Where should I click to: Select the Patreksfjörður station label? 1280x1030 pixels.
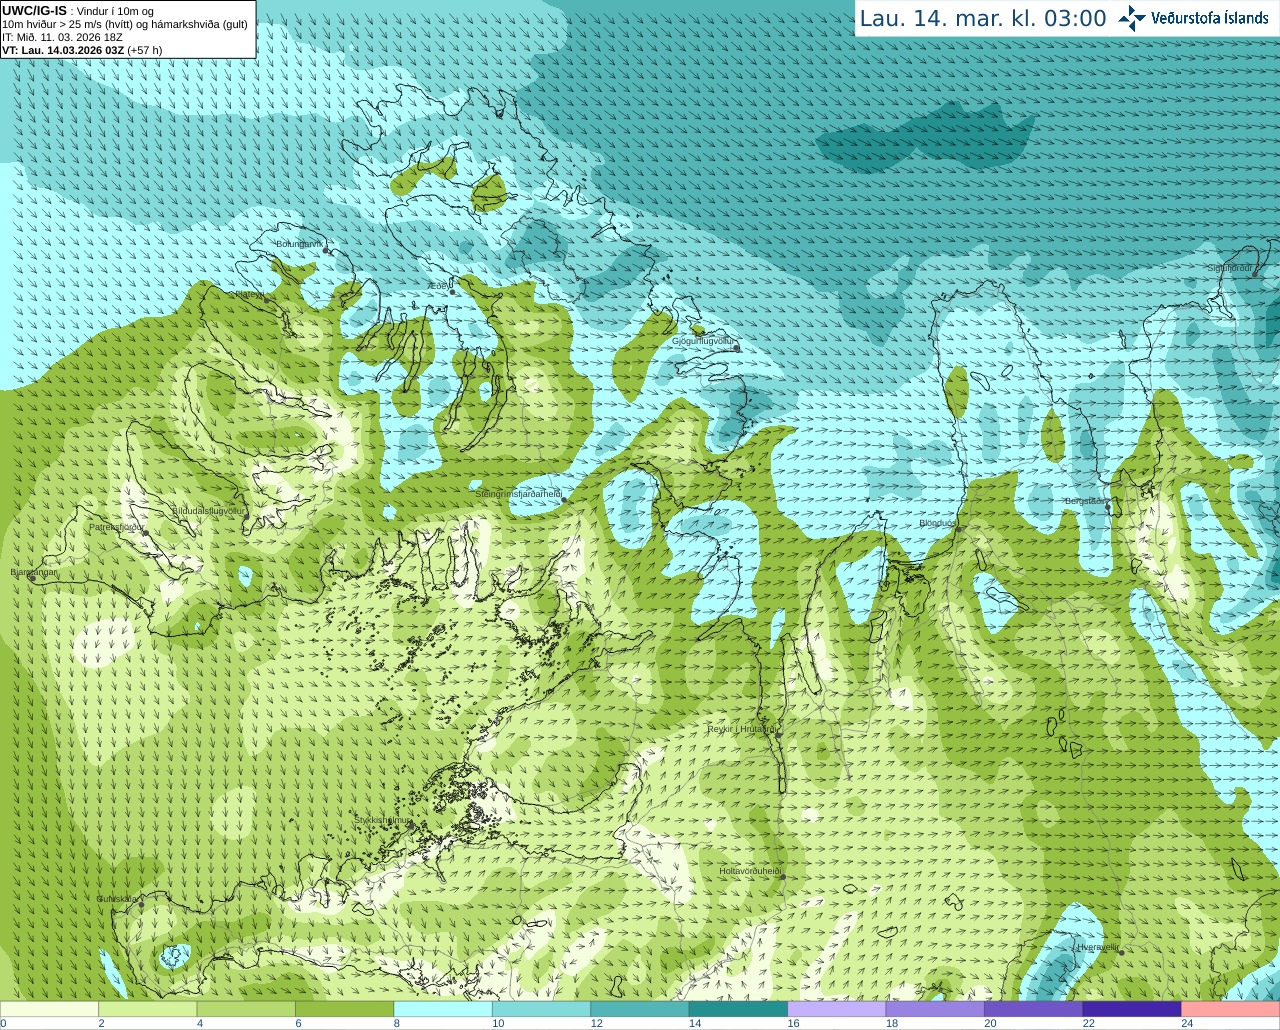click(x=117, y=526)
